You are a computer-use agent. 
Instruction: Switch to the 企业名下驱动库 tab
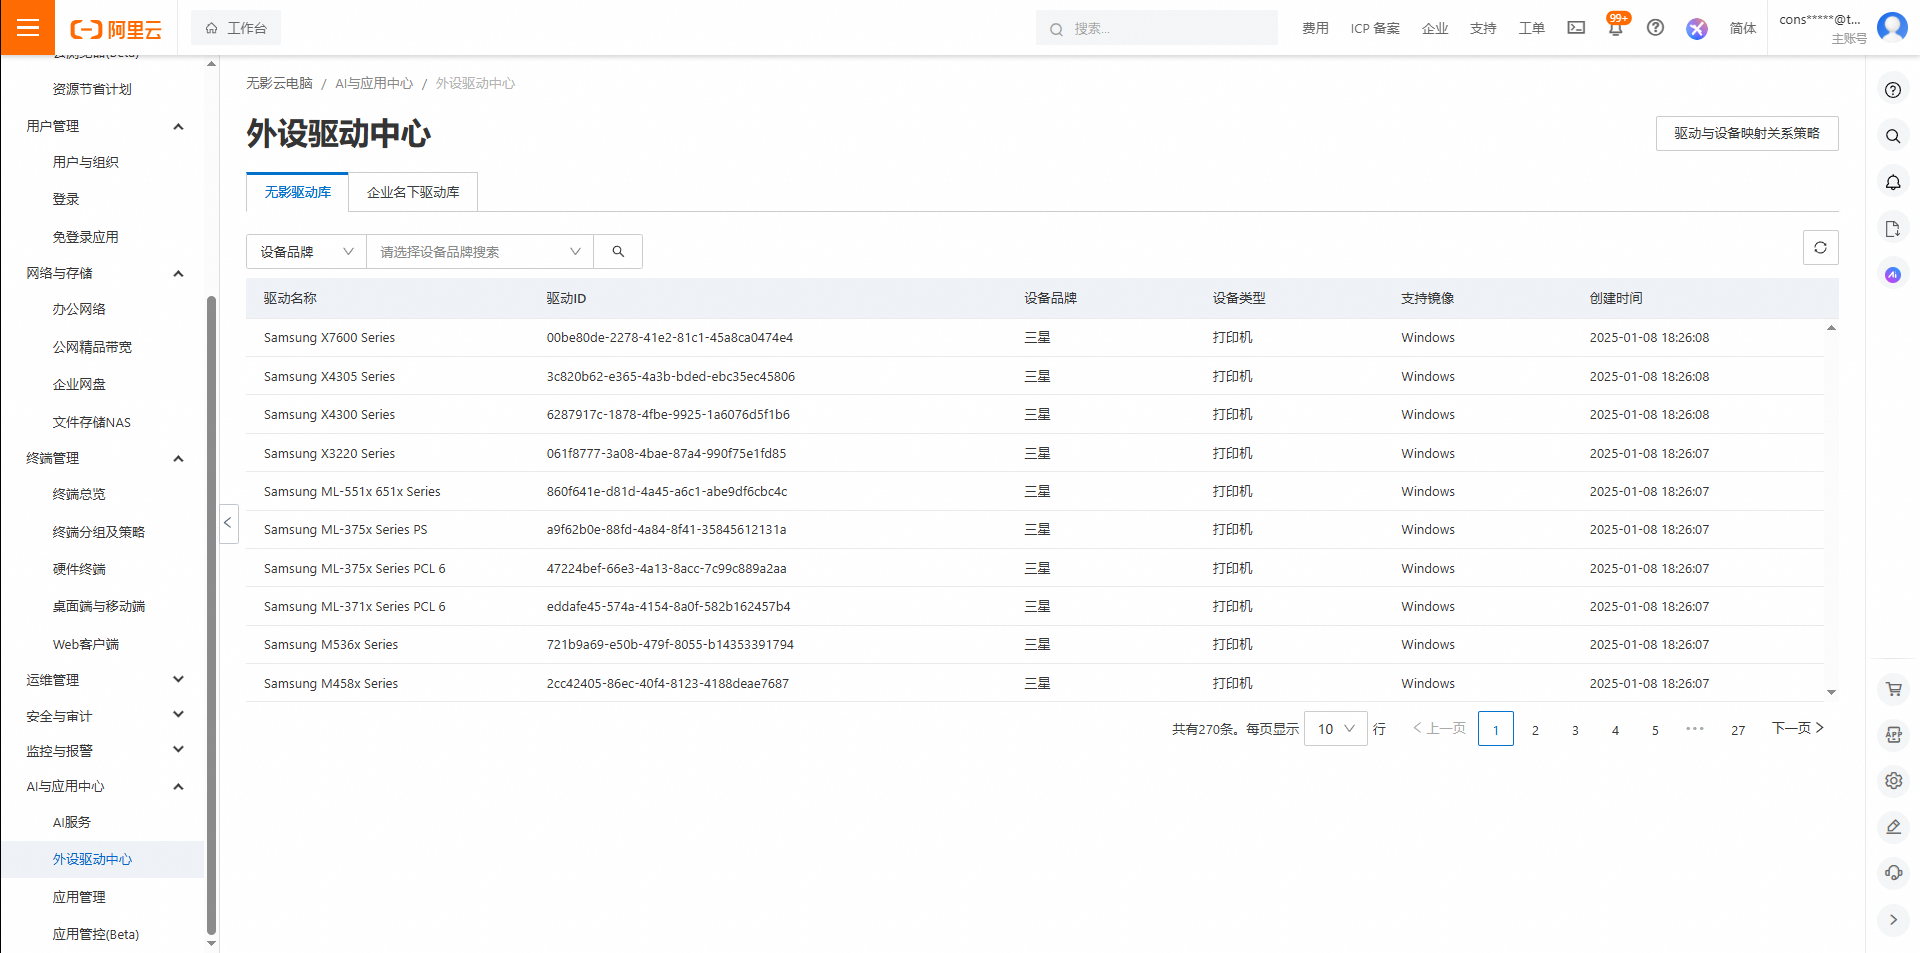(413, 192)
